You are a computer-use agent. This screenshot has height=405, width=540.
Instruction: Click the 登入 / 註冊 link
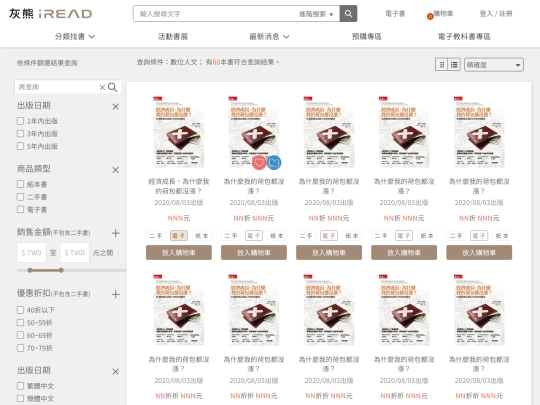pos(496,14)
